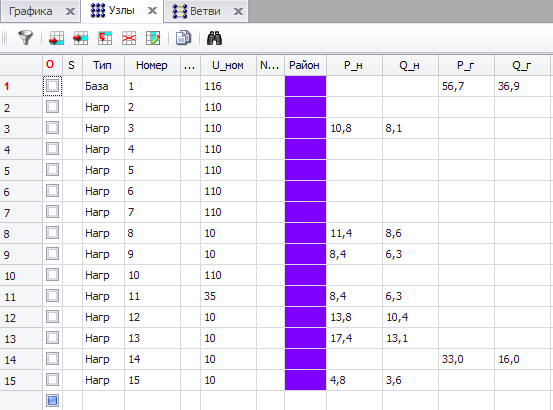Image resolution: width=553 pixels, height=410 pixels.
Task: Toggle the O checkbox for node 5
Action: 53,170
